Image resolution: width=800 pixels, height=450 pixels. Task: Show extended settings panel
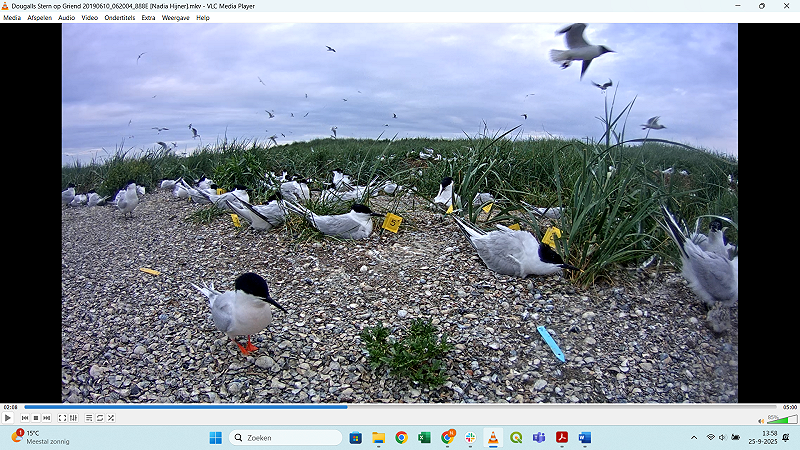pos(72,418)
